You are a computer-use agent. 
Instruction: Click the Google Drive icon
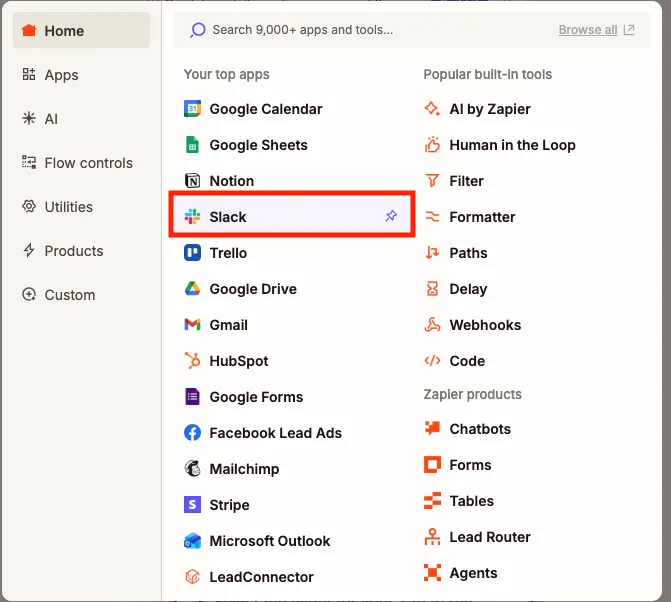(x=192, y=288)
